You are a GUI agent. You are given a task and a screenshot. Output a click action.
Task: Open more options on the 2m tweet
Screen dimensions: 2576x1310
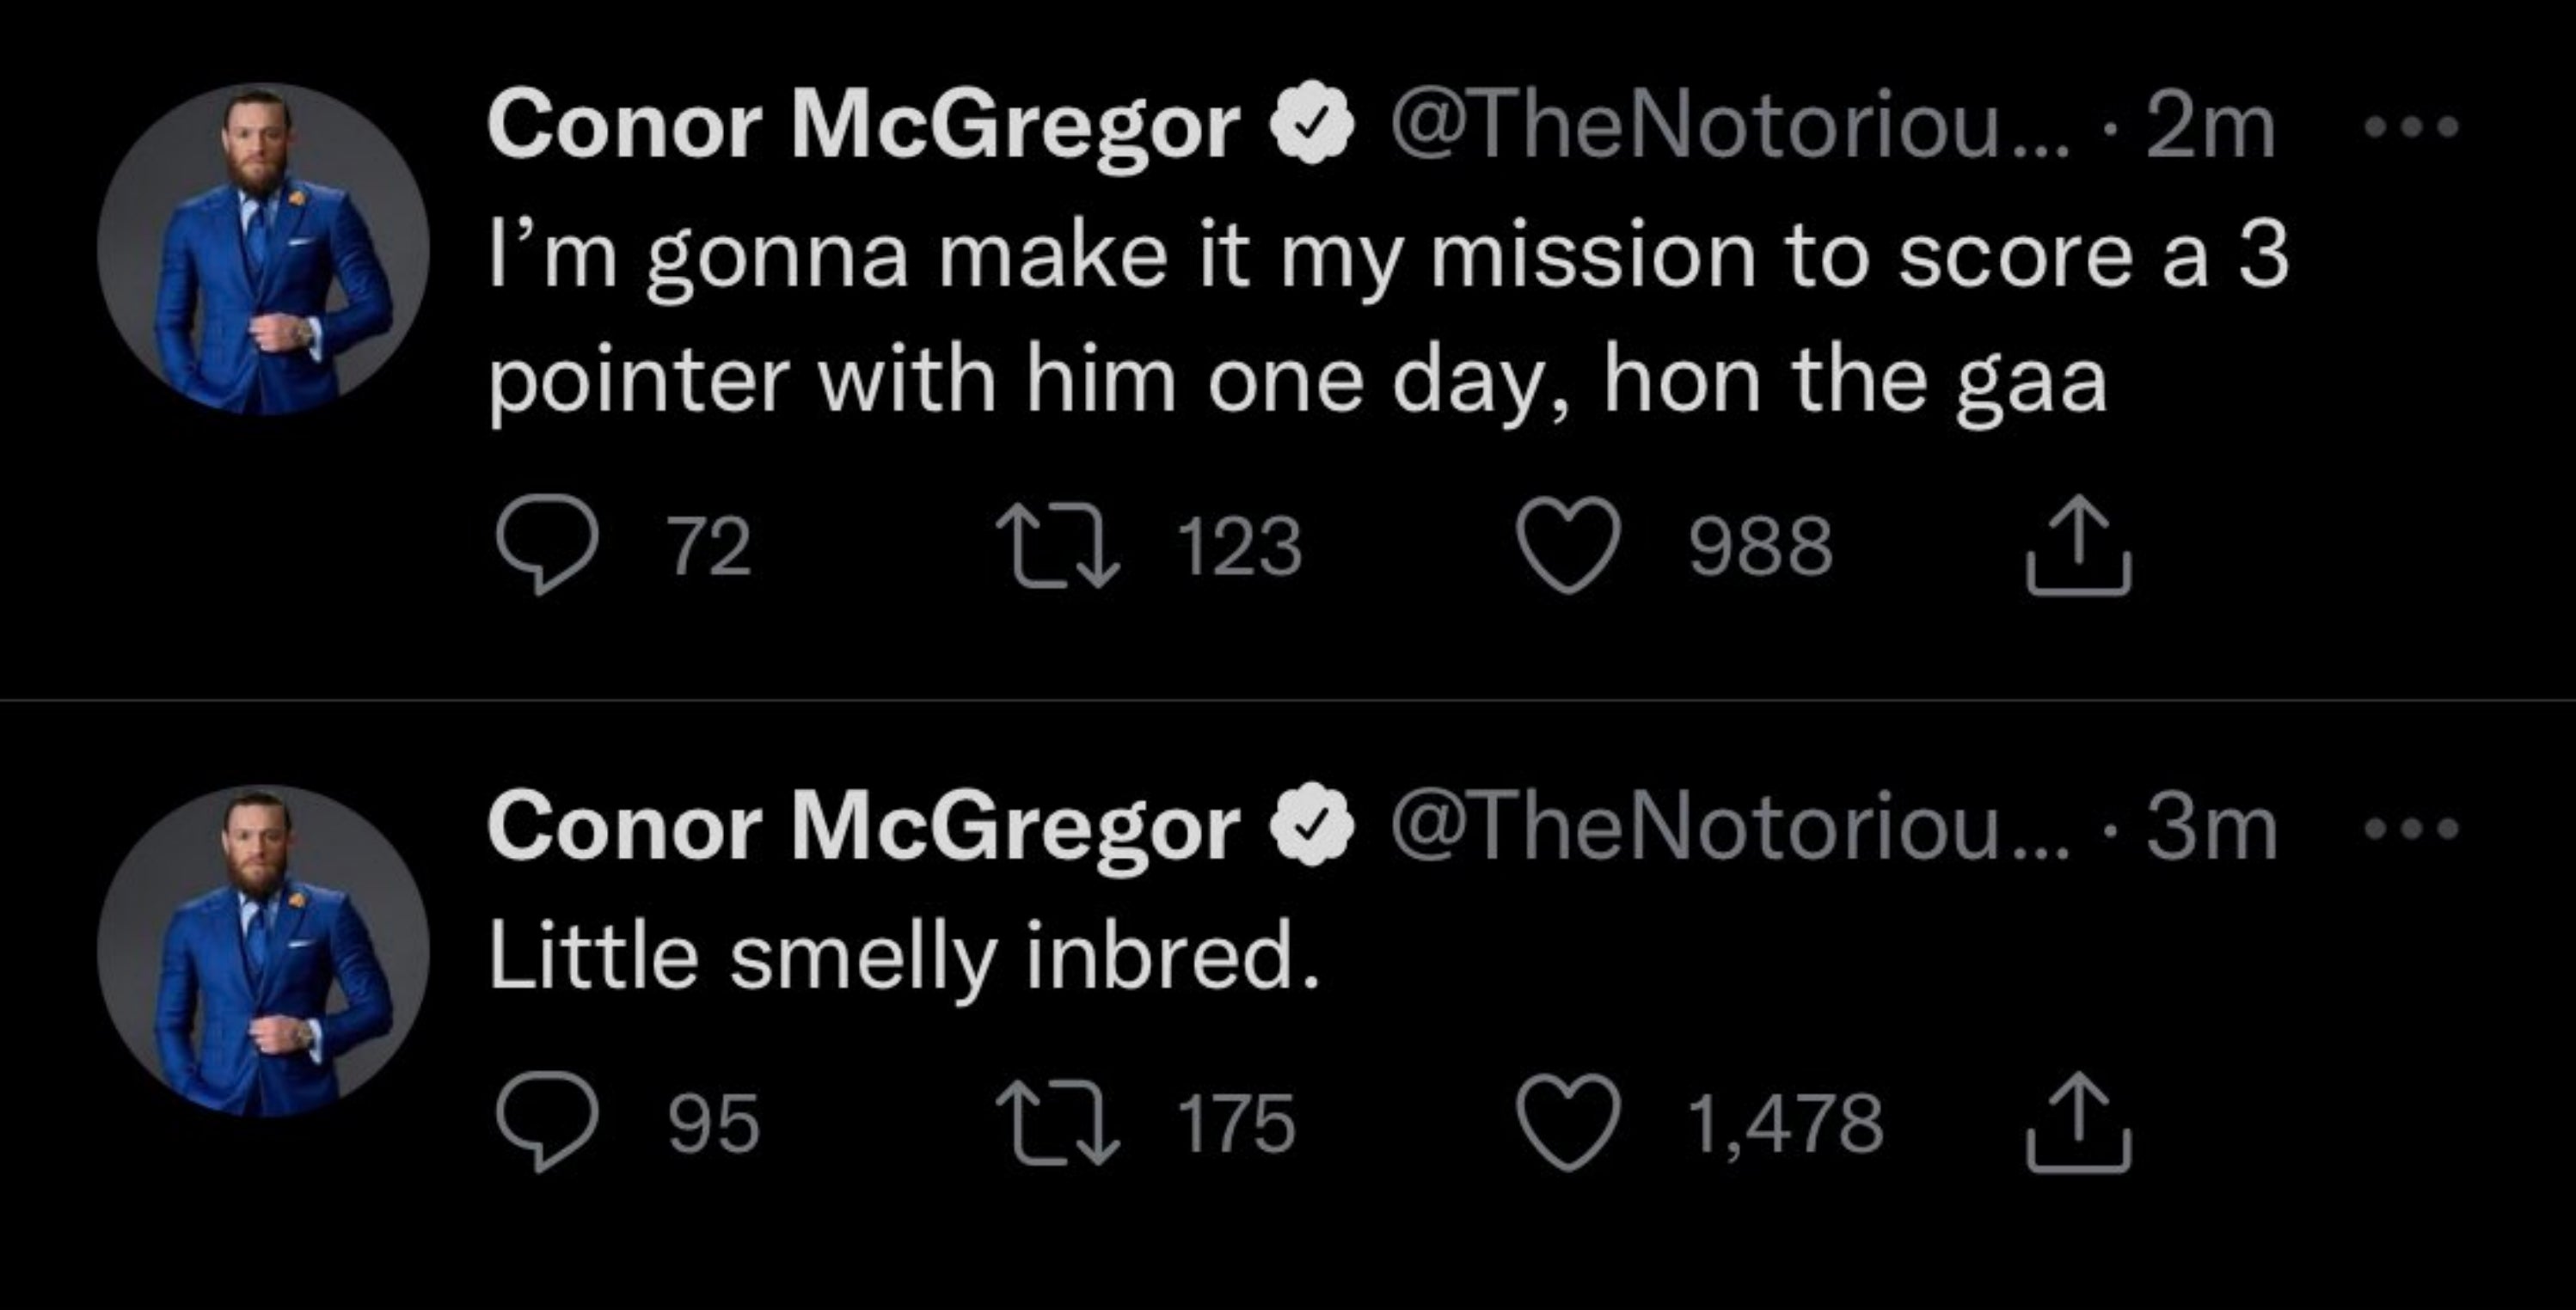2411,128
